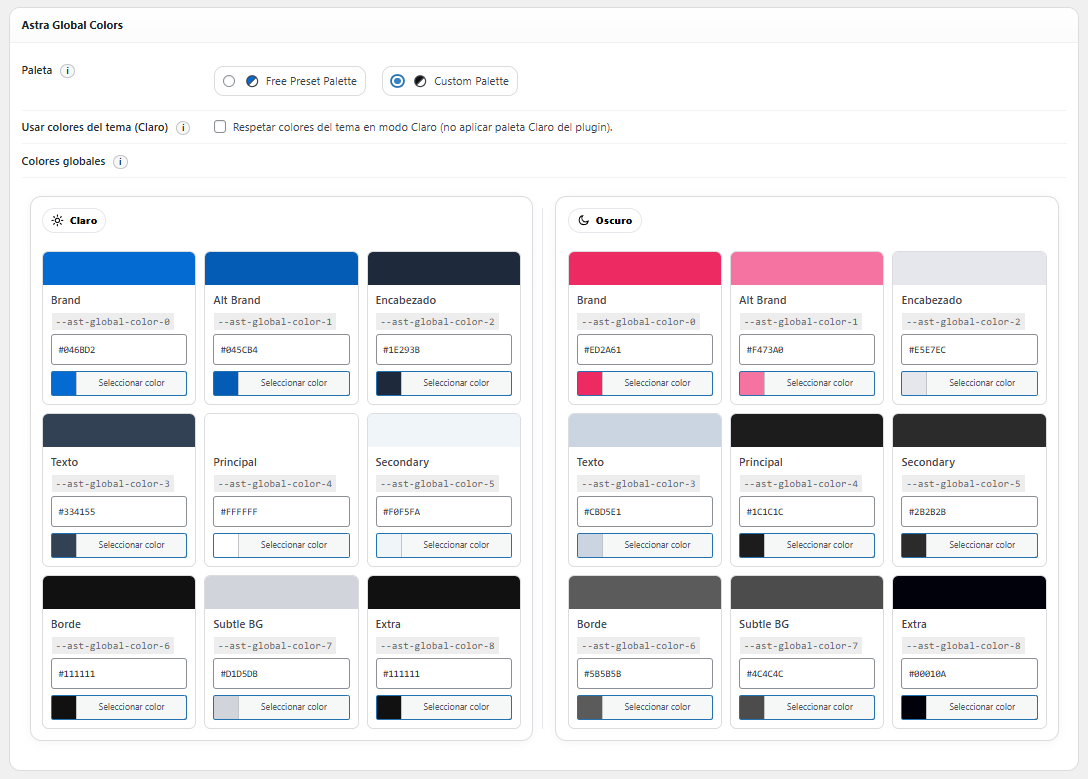The width and height of the screenshot is (1088, 779).
Task: Click the hex field containing #E5E7EC
Action: [969, 350]
